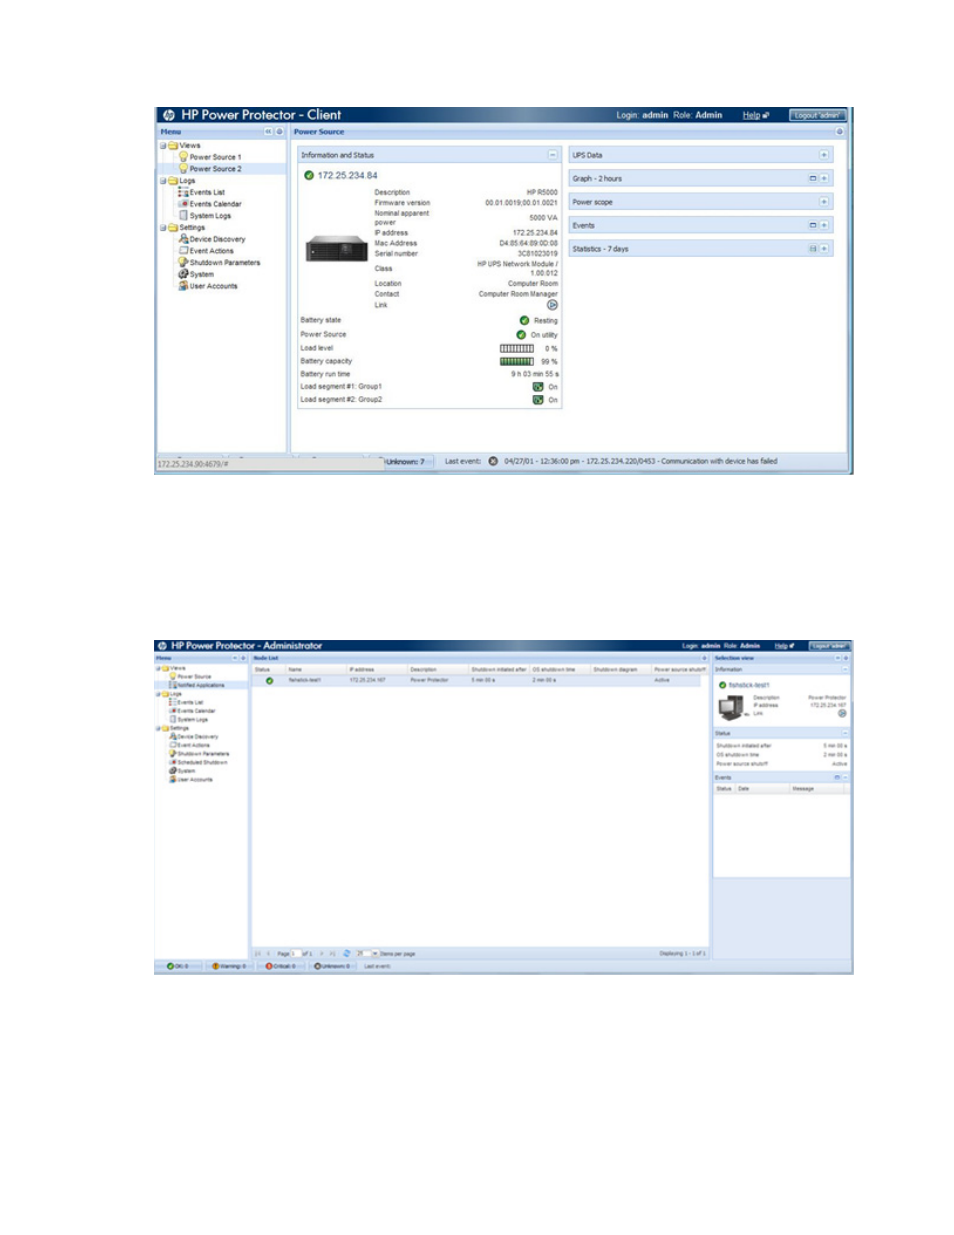Open Scheduled Shutdown in Administrator window

pyautogui.click(x=202, y=762)
